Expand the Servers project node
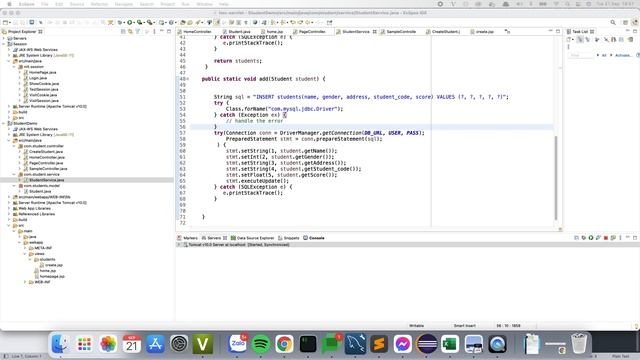 (4, 38)
